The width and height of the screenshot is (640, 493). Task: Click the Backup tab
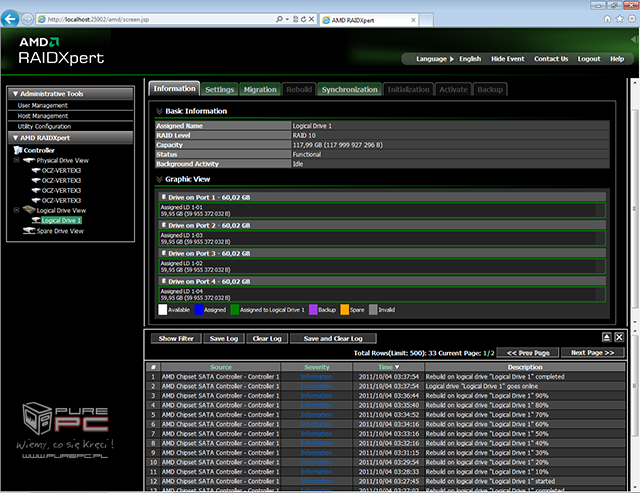(x=490, y=89)
